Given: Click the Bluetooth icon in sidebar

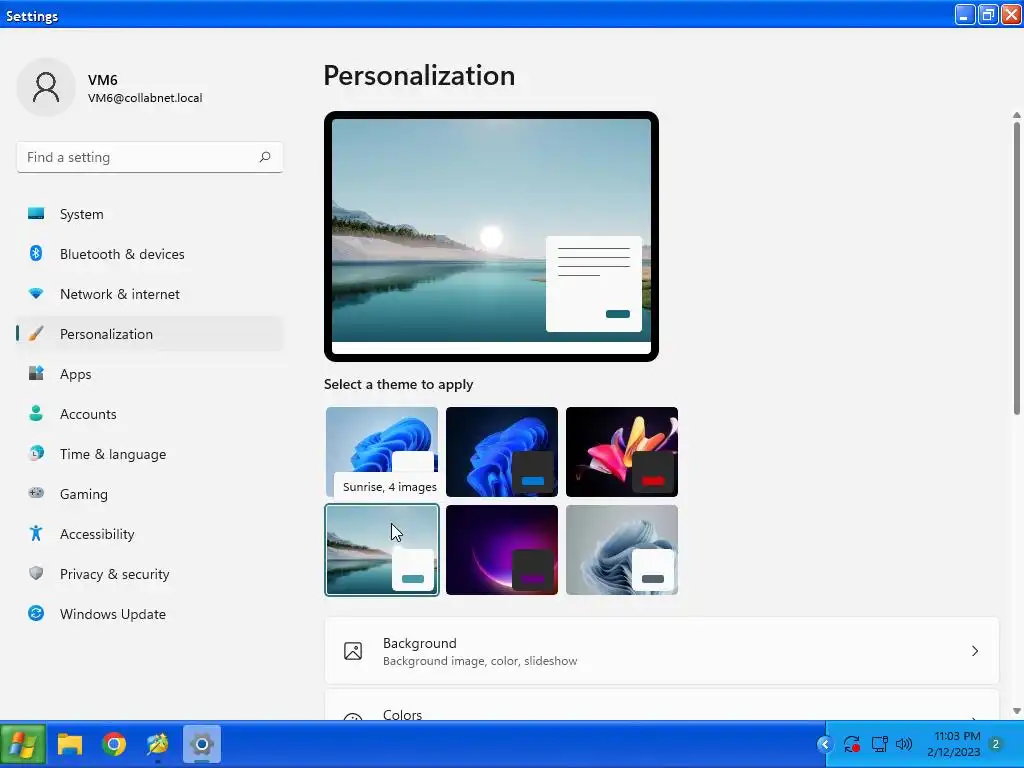Looking at the screenshot, I should (x=36, y=253).
